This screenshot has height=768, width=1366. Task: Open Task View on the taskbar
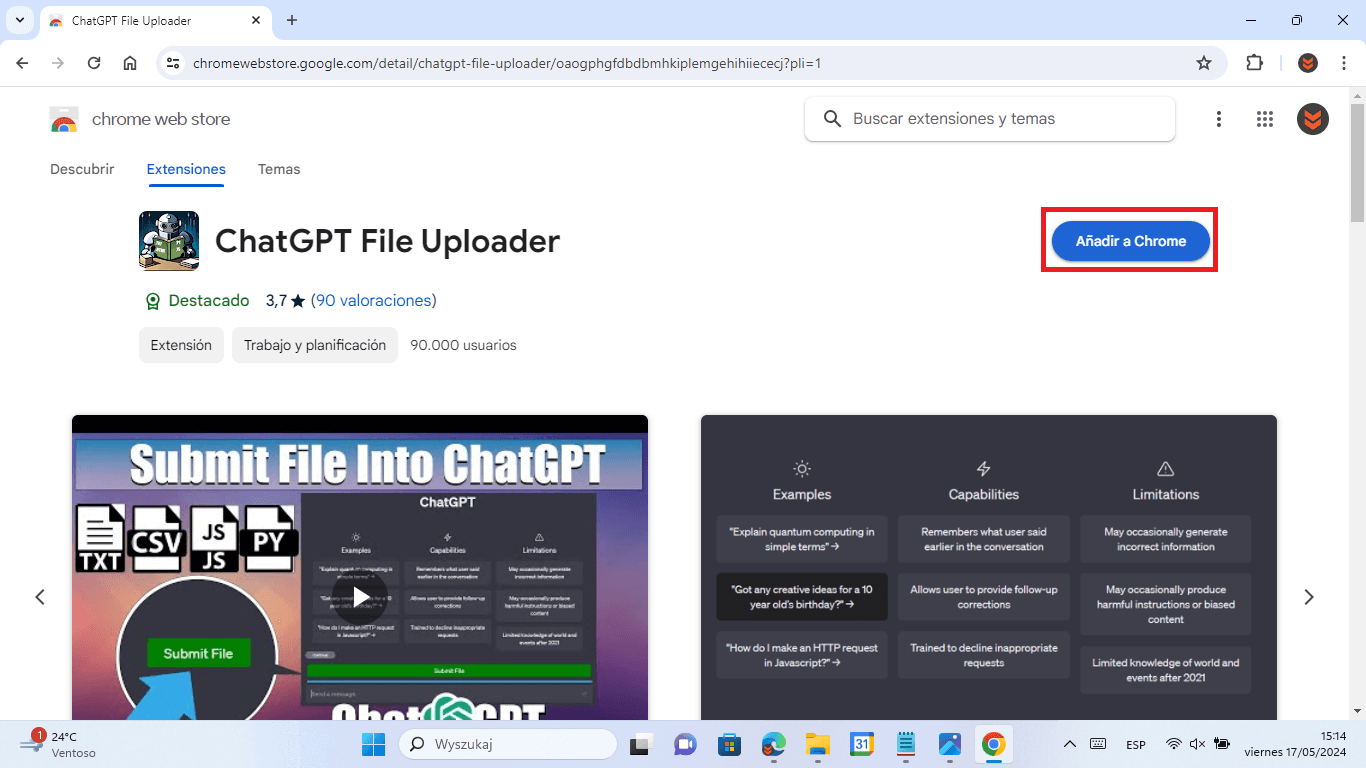[x=640, y=744]
